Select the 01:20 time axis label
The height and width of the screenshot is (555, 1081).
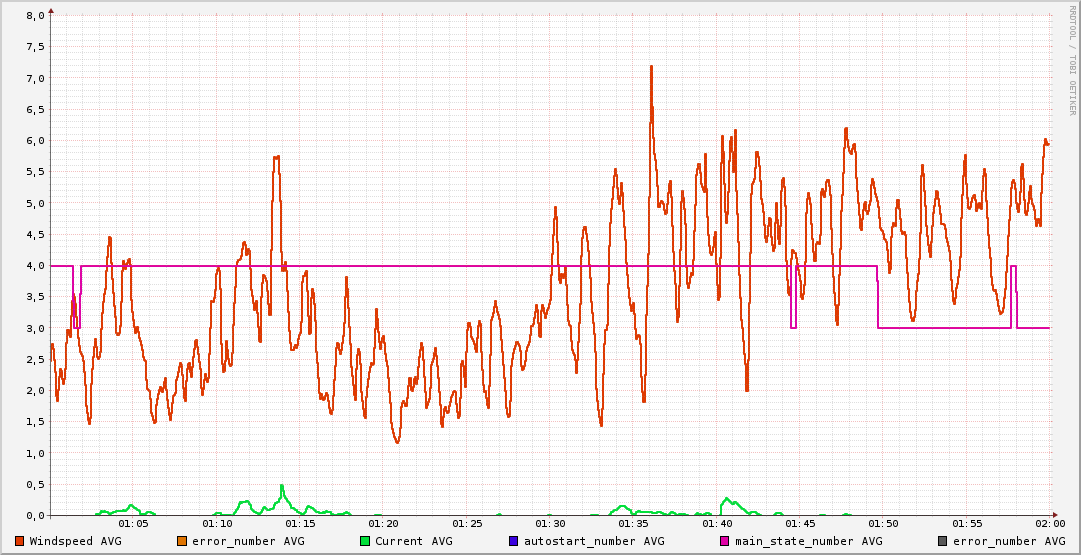click(x=384, y=524)
